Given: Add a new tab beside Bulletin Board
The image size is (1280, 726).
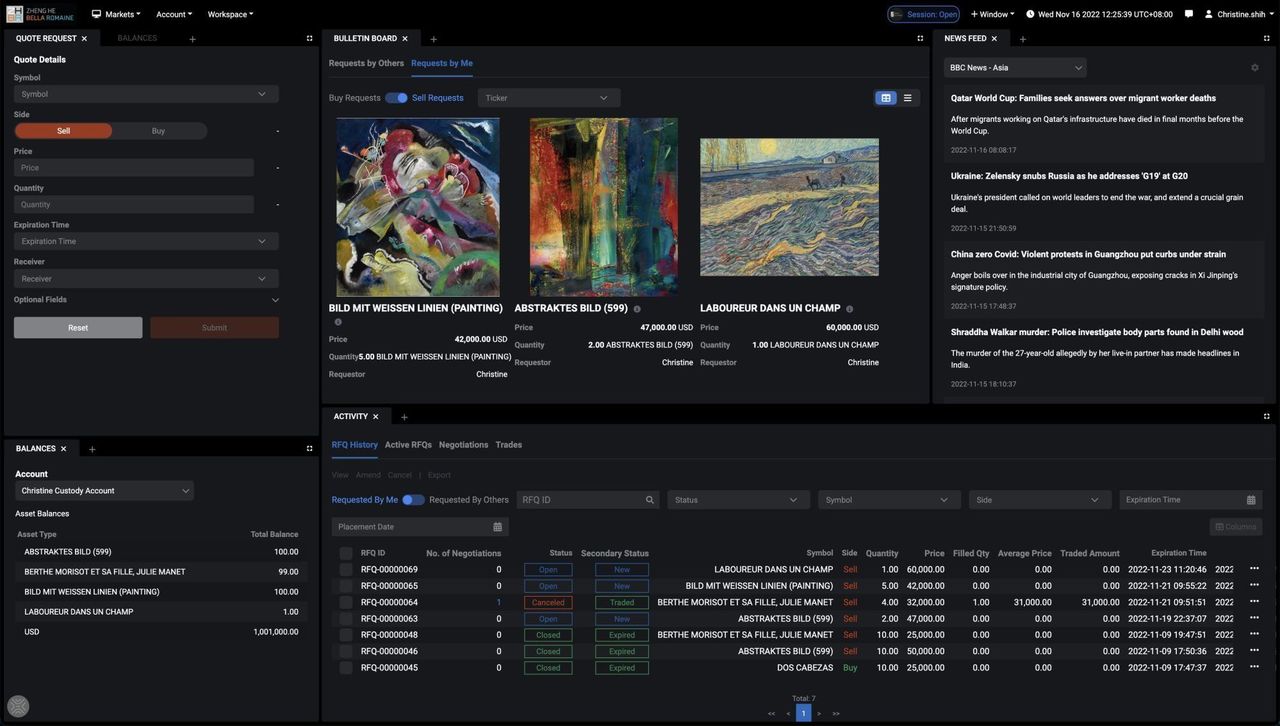Looking at the screenshot, I should click(433, 39).
